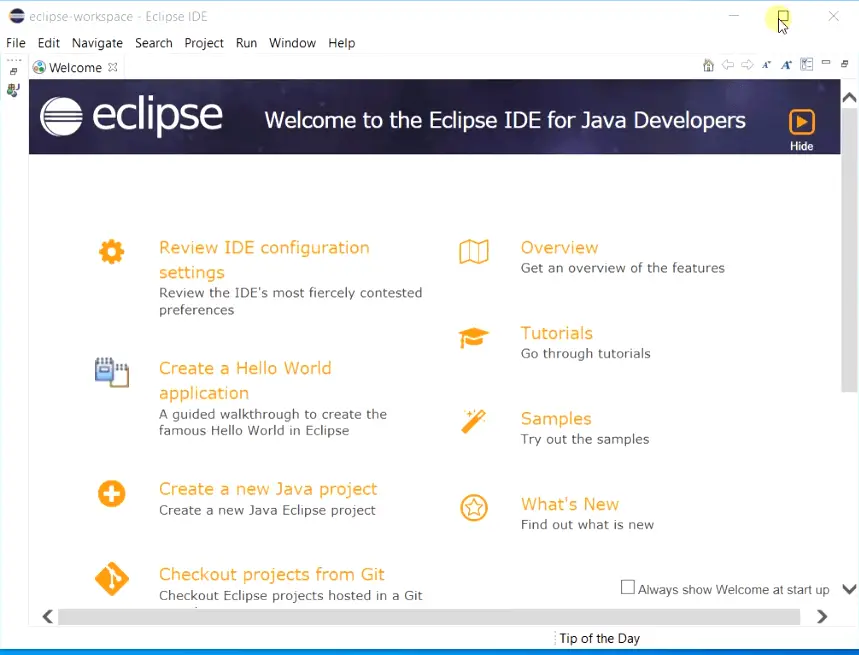Open the Package Explorer icon in the left trim

click(x=13, y=90)
